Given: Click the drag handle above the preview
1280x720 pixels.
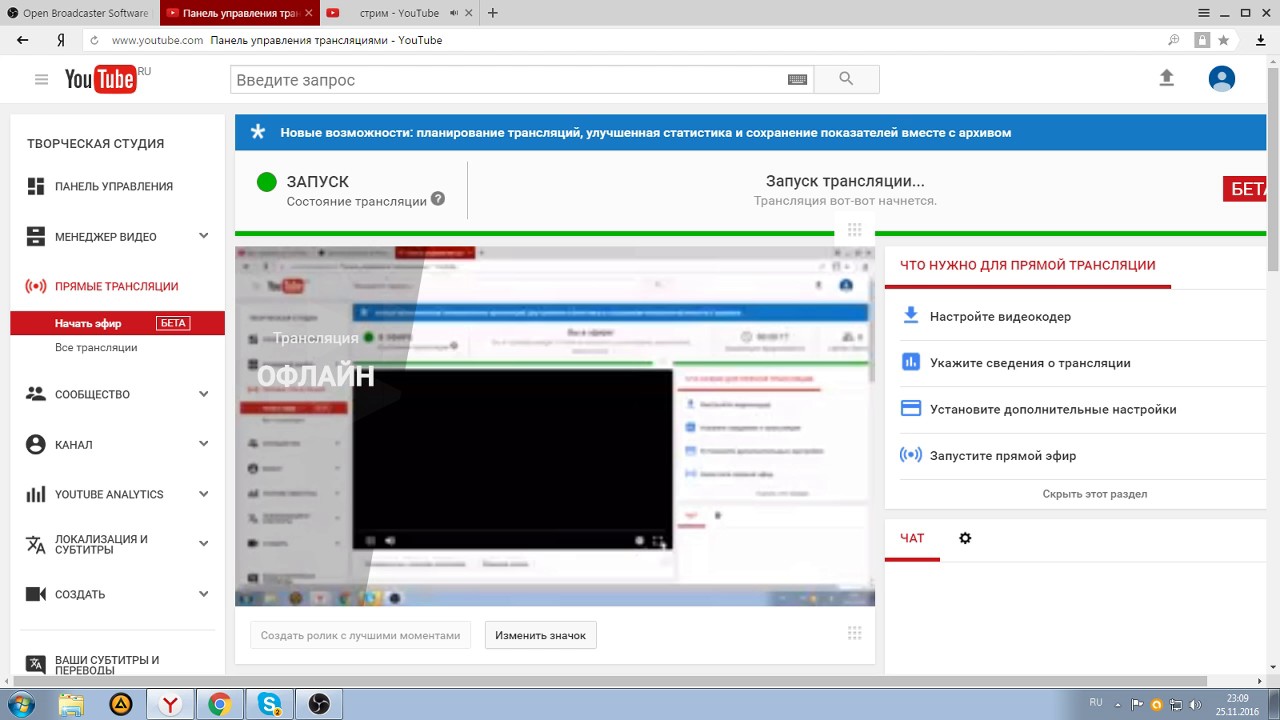Looking at the screenshot, I should tap(854, 229).
